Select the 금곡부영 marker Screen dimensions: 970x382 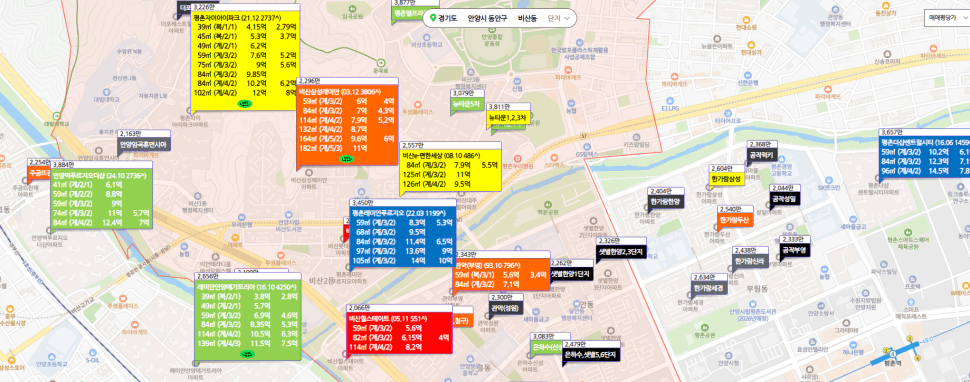point(794,250)
